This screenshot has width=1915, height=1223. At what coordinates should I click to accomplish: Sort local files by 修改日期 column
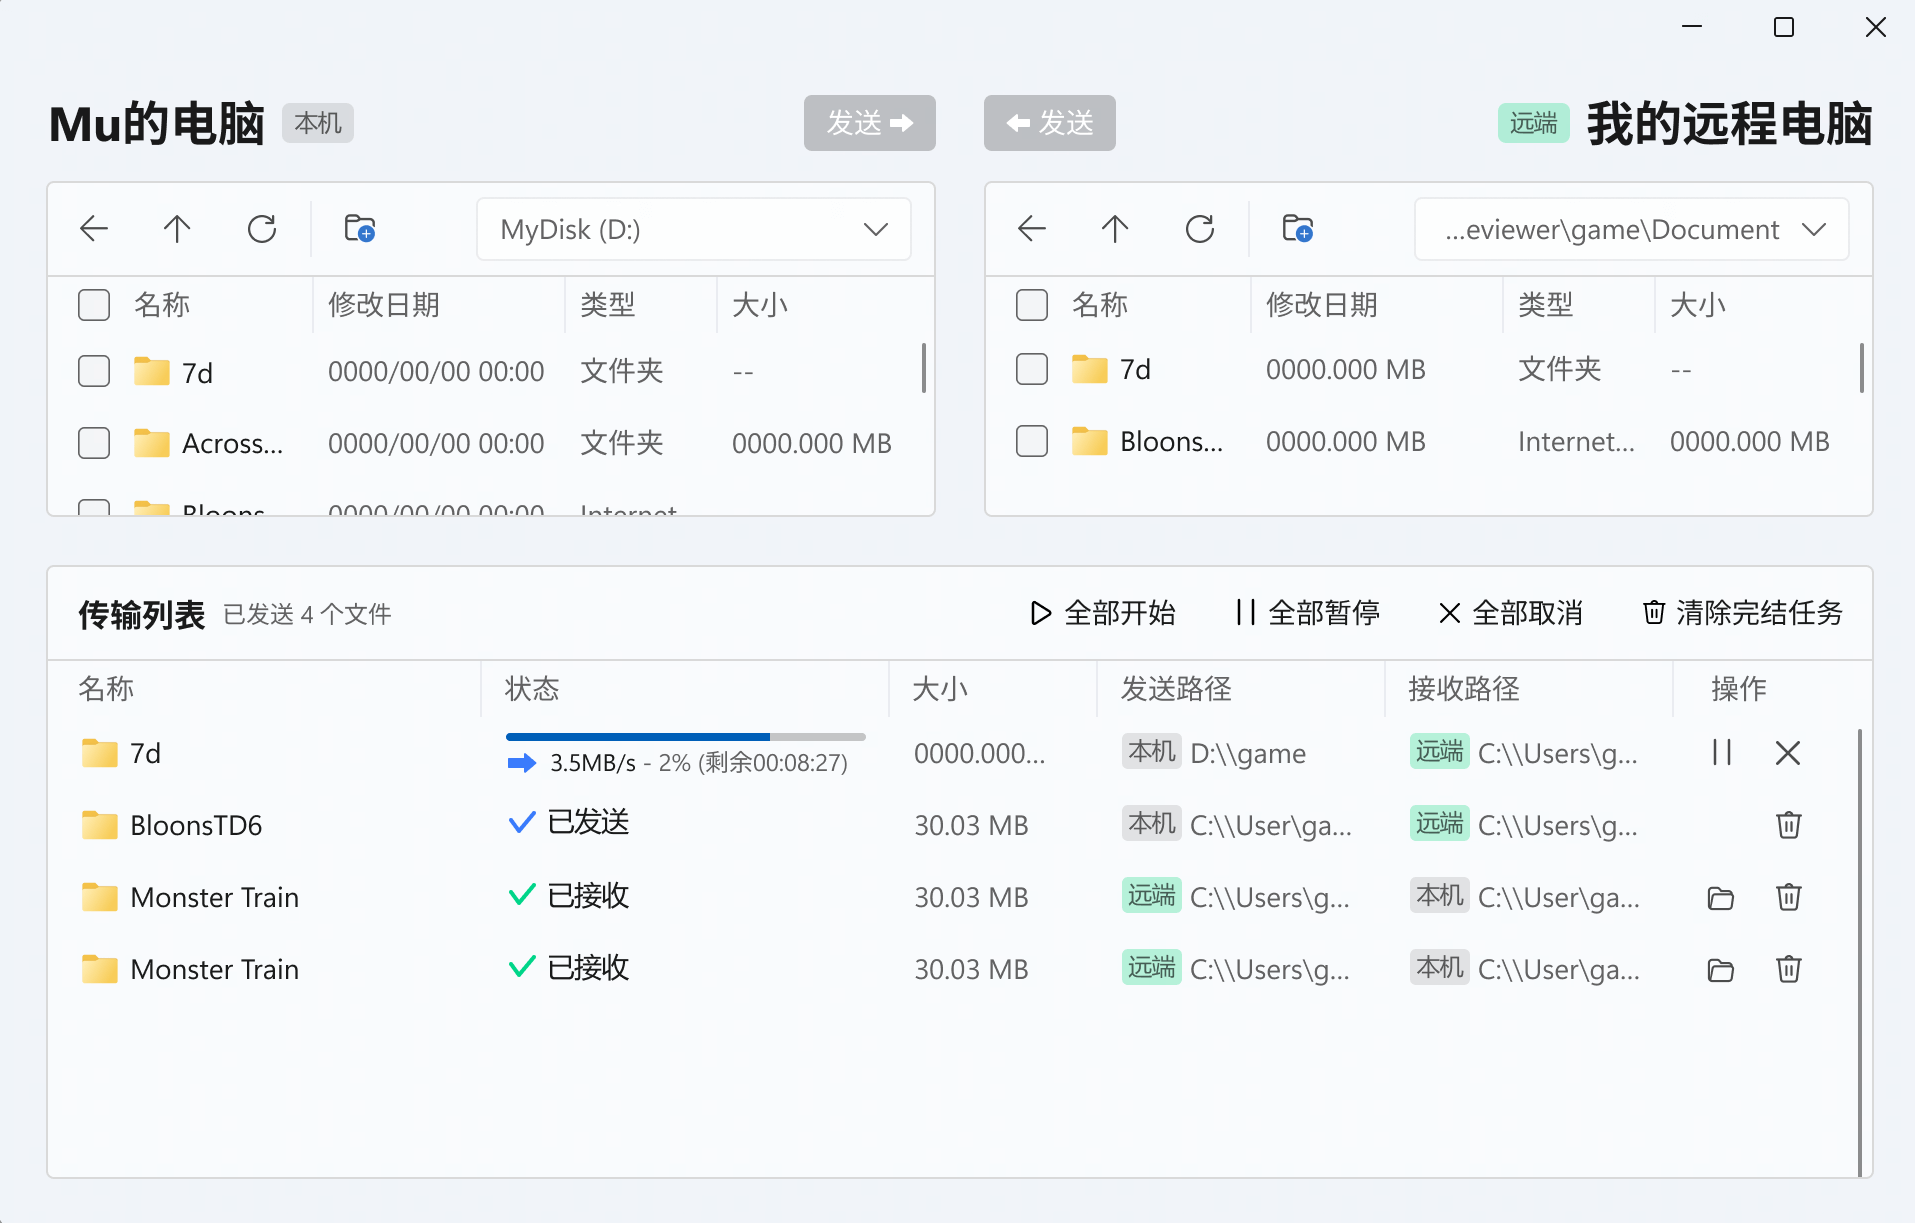(384, 305)
